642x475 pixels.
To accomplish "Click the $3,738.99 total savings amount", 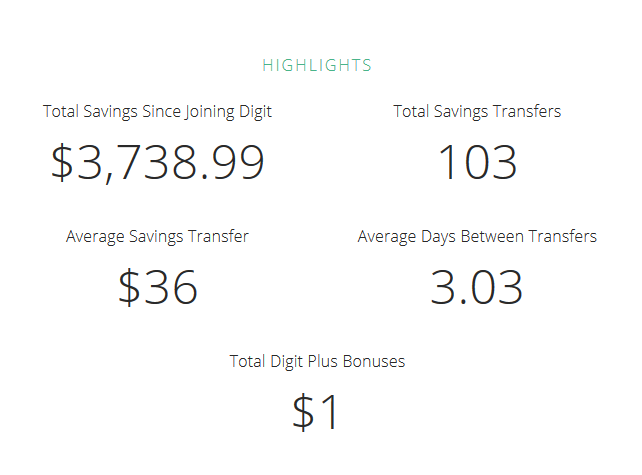I will pos(157,163).
